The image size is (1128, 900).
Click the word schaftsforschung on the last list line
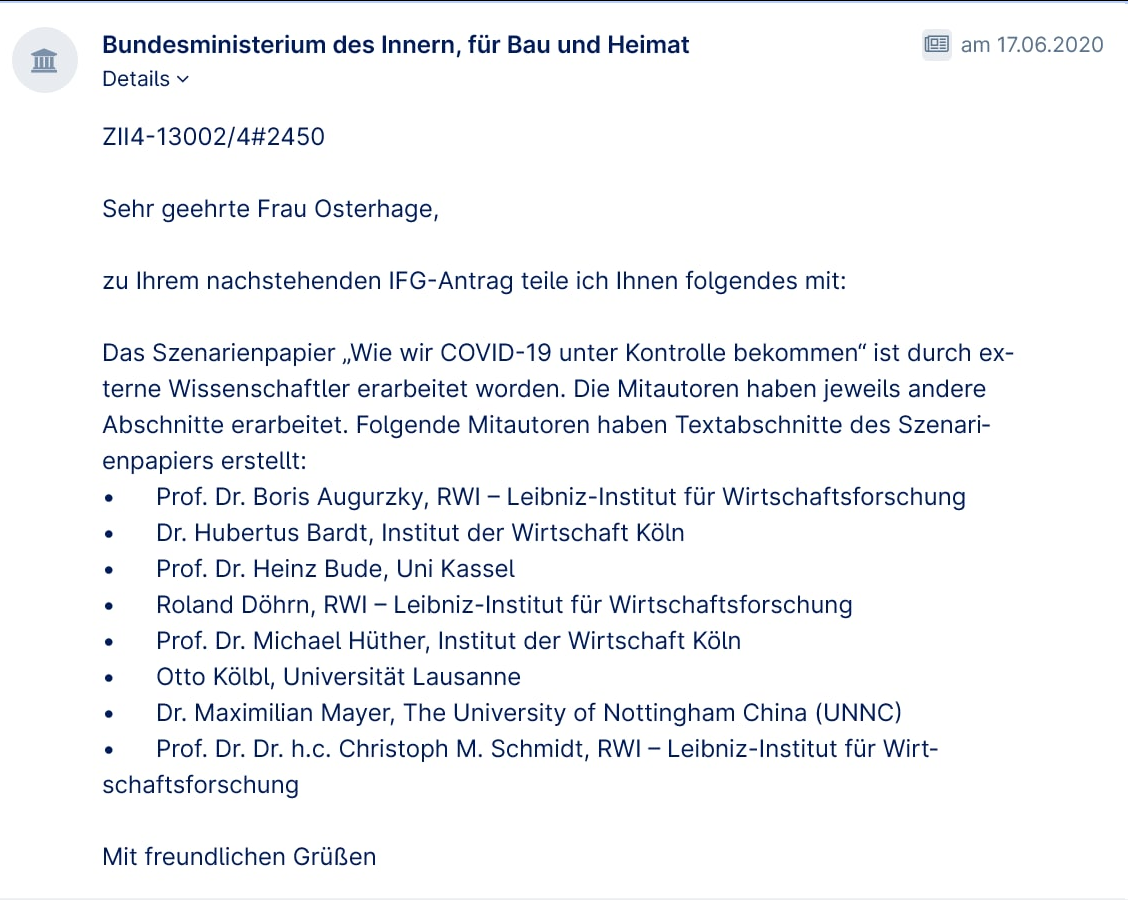201,784
